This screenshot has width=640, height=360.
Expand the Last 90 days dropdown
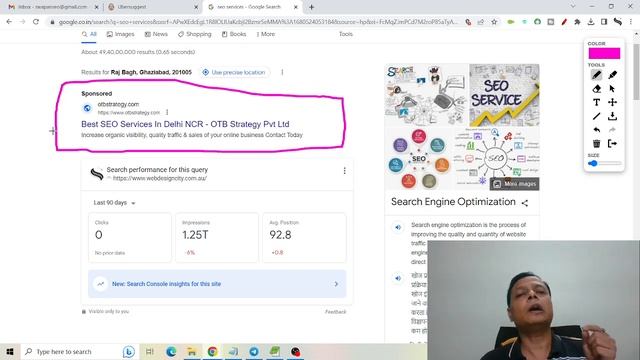click(114, 203)
